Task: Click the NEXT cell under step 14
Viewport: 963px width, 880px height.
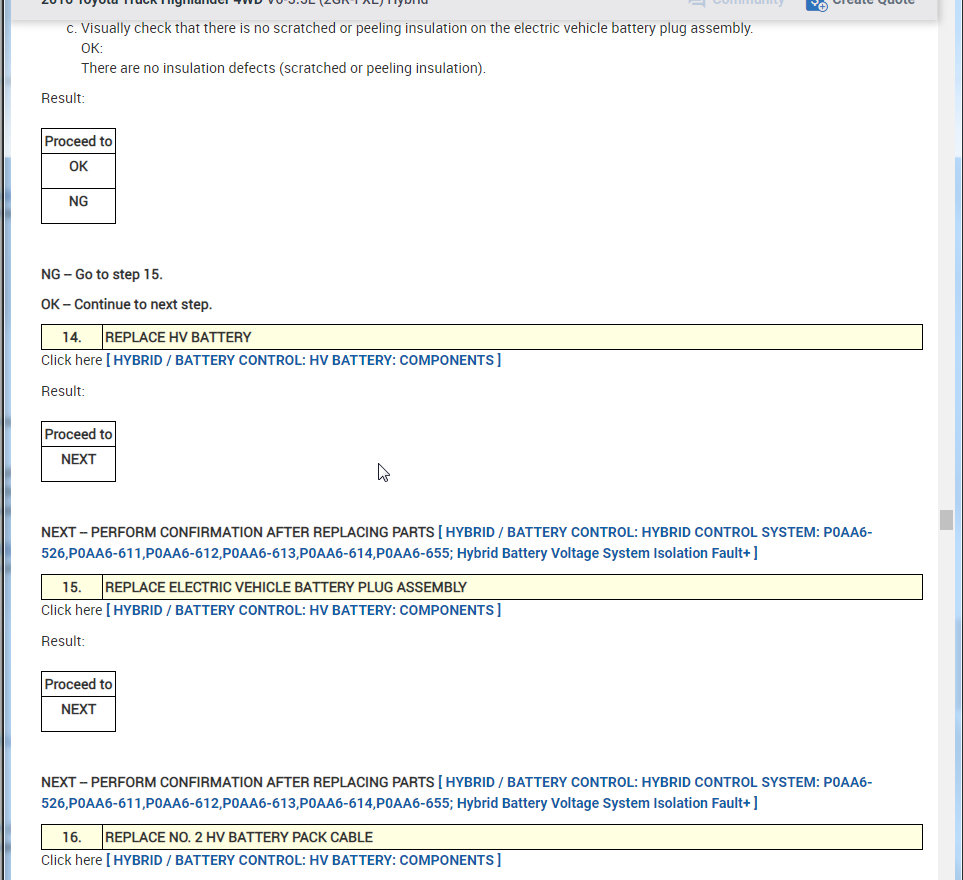Action: click(79, 464)
